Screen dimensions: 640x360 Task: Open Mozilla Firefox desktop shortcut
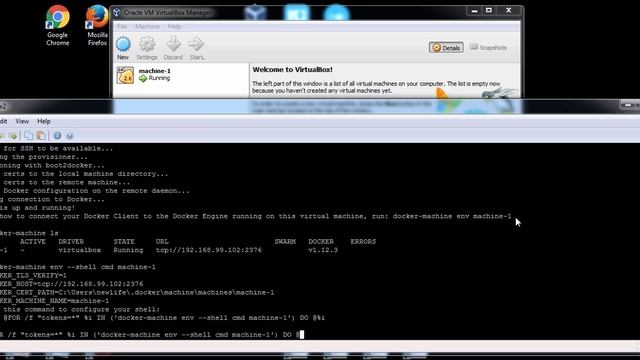97,24
